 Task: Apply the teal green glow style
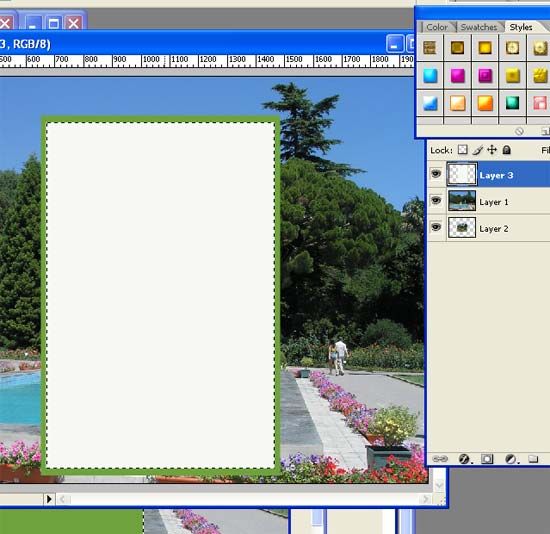pyautogui.click(x=512, y=103)
